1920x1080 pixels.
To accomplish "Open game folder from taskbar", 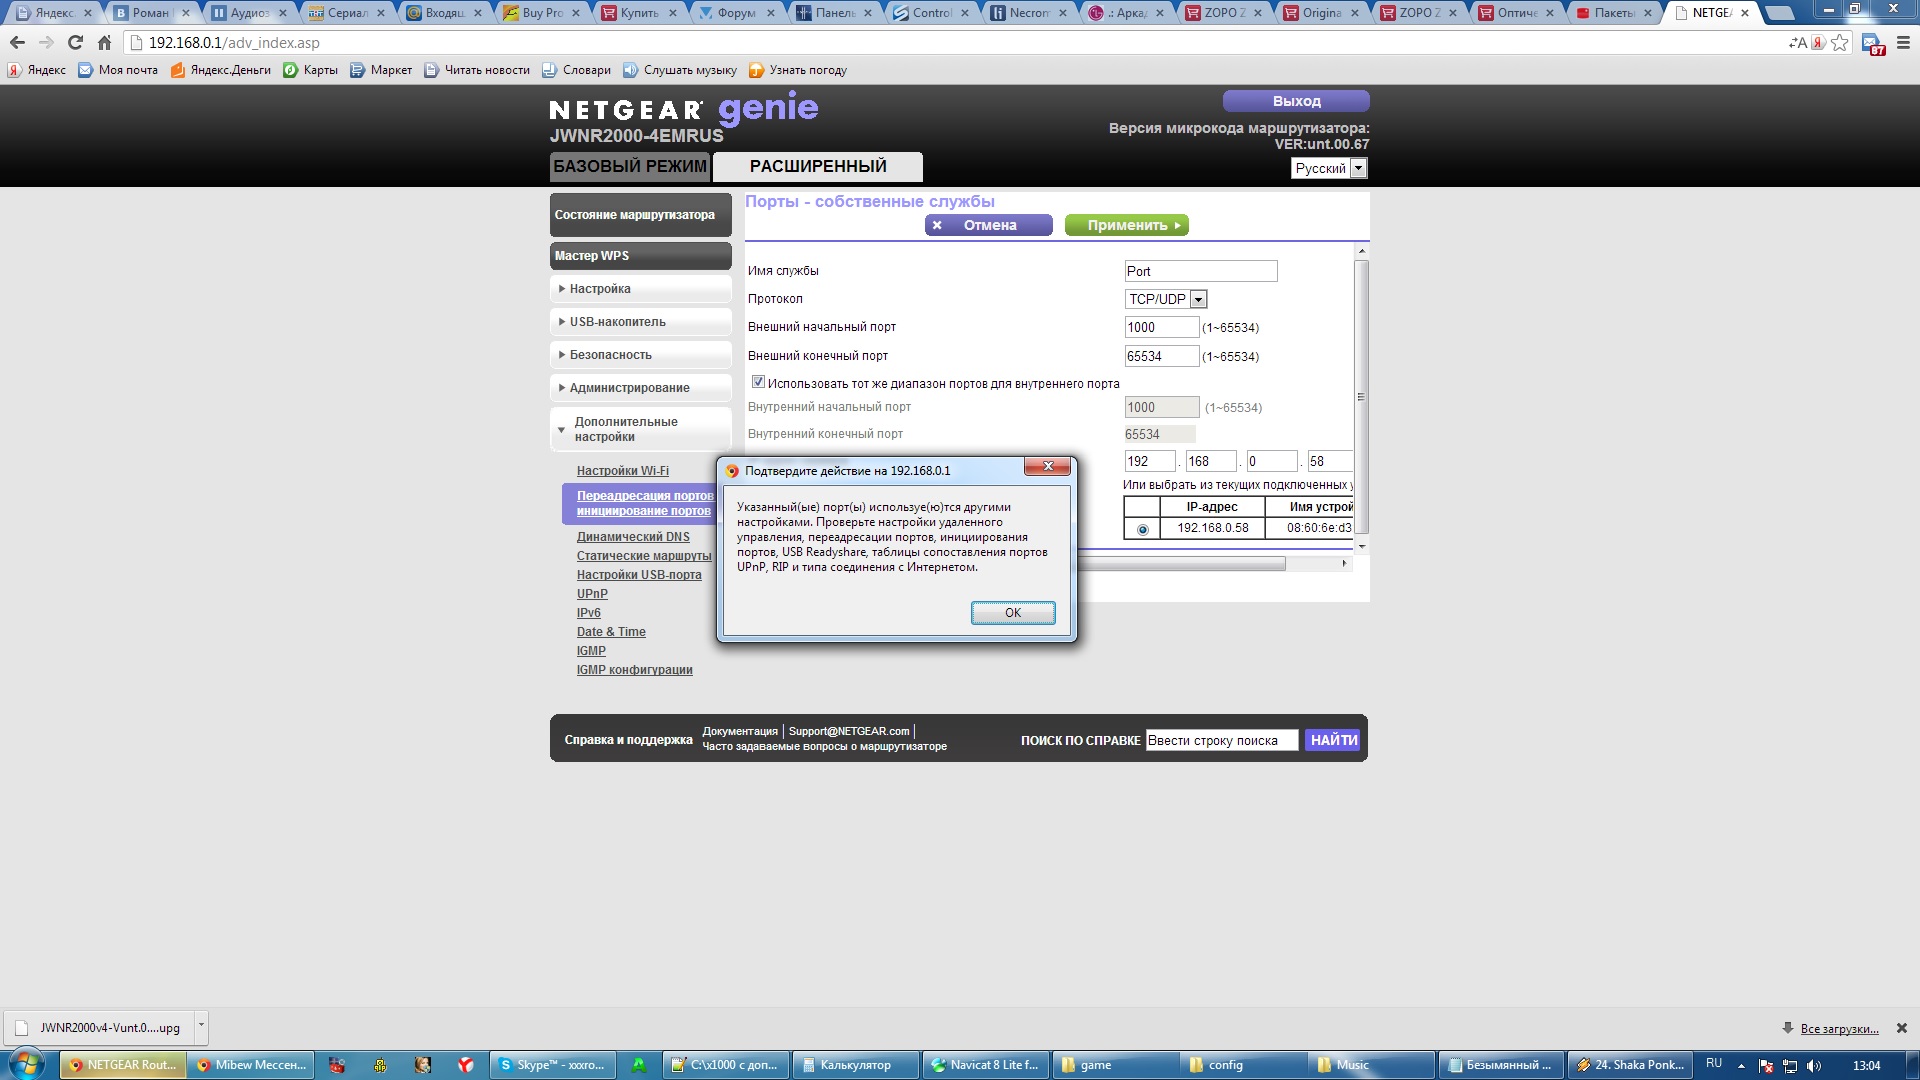I will pos(1115,1065).
